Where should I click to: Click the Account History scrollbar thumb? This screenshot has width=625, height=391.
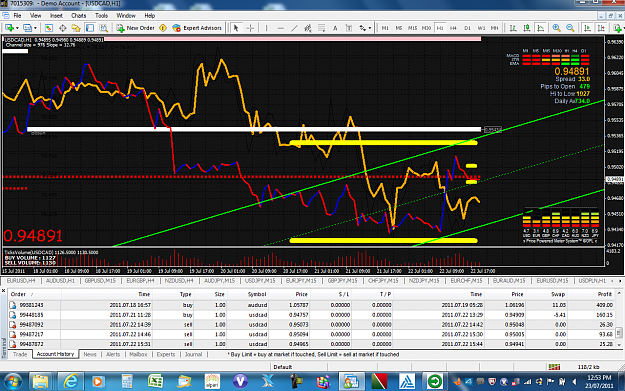619,332
